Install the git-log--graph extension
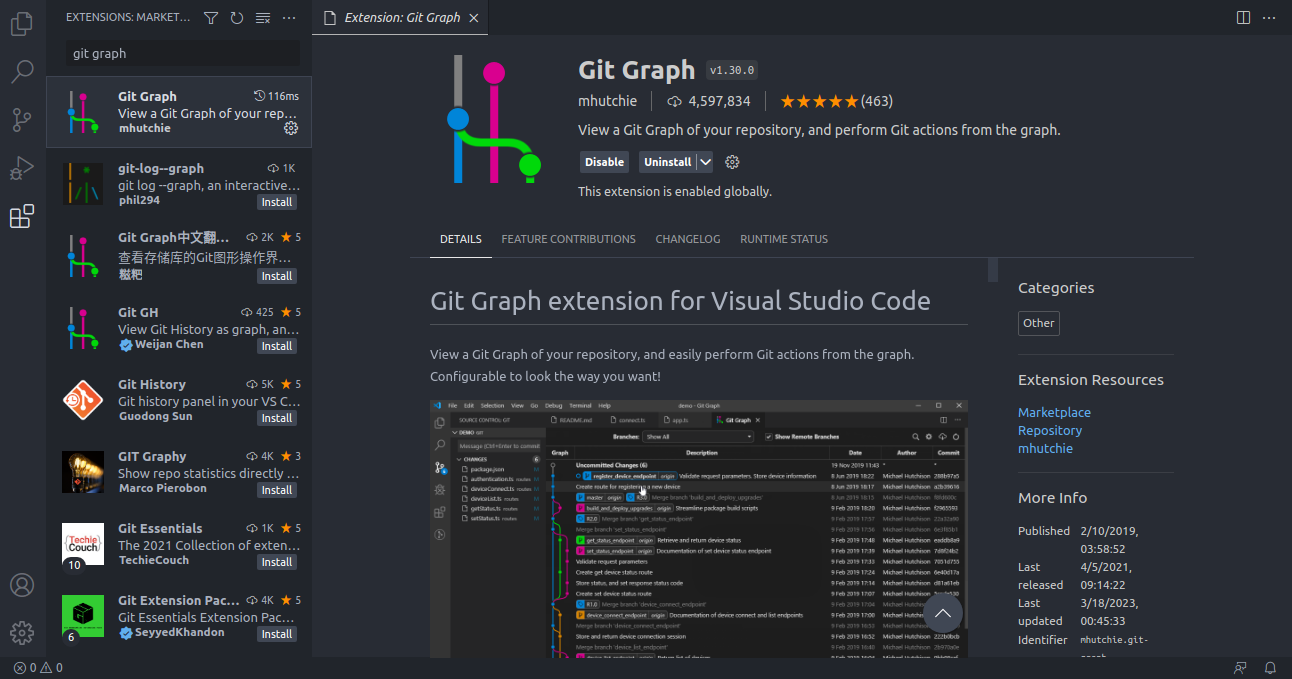This screenshot has height=679, width=1292. tap(277, 202)
